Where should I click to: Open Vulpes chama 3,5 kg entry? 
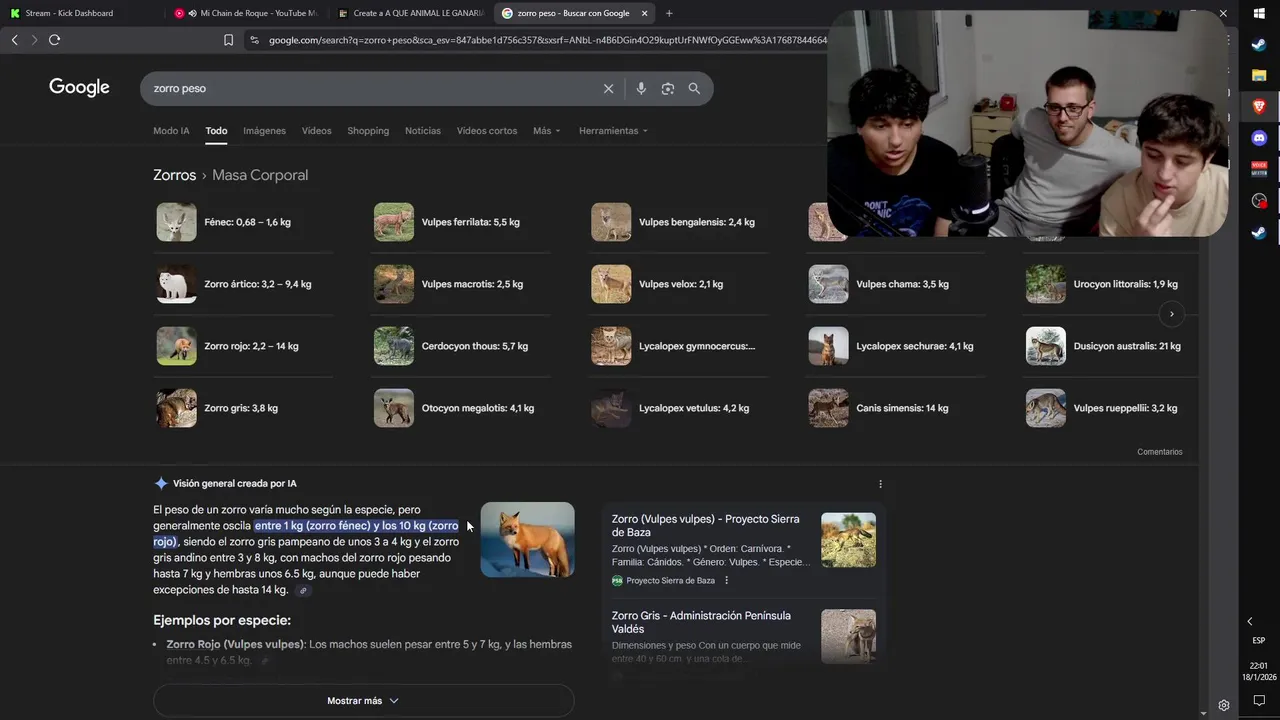point(898,284)
